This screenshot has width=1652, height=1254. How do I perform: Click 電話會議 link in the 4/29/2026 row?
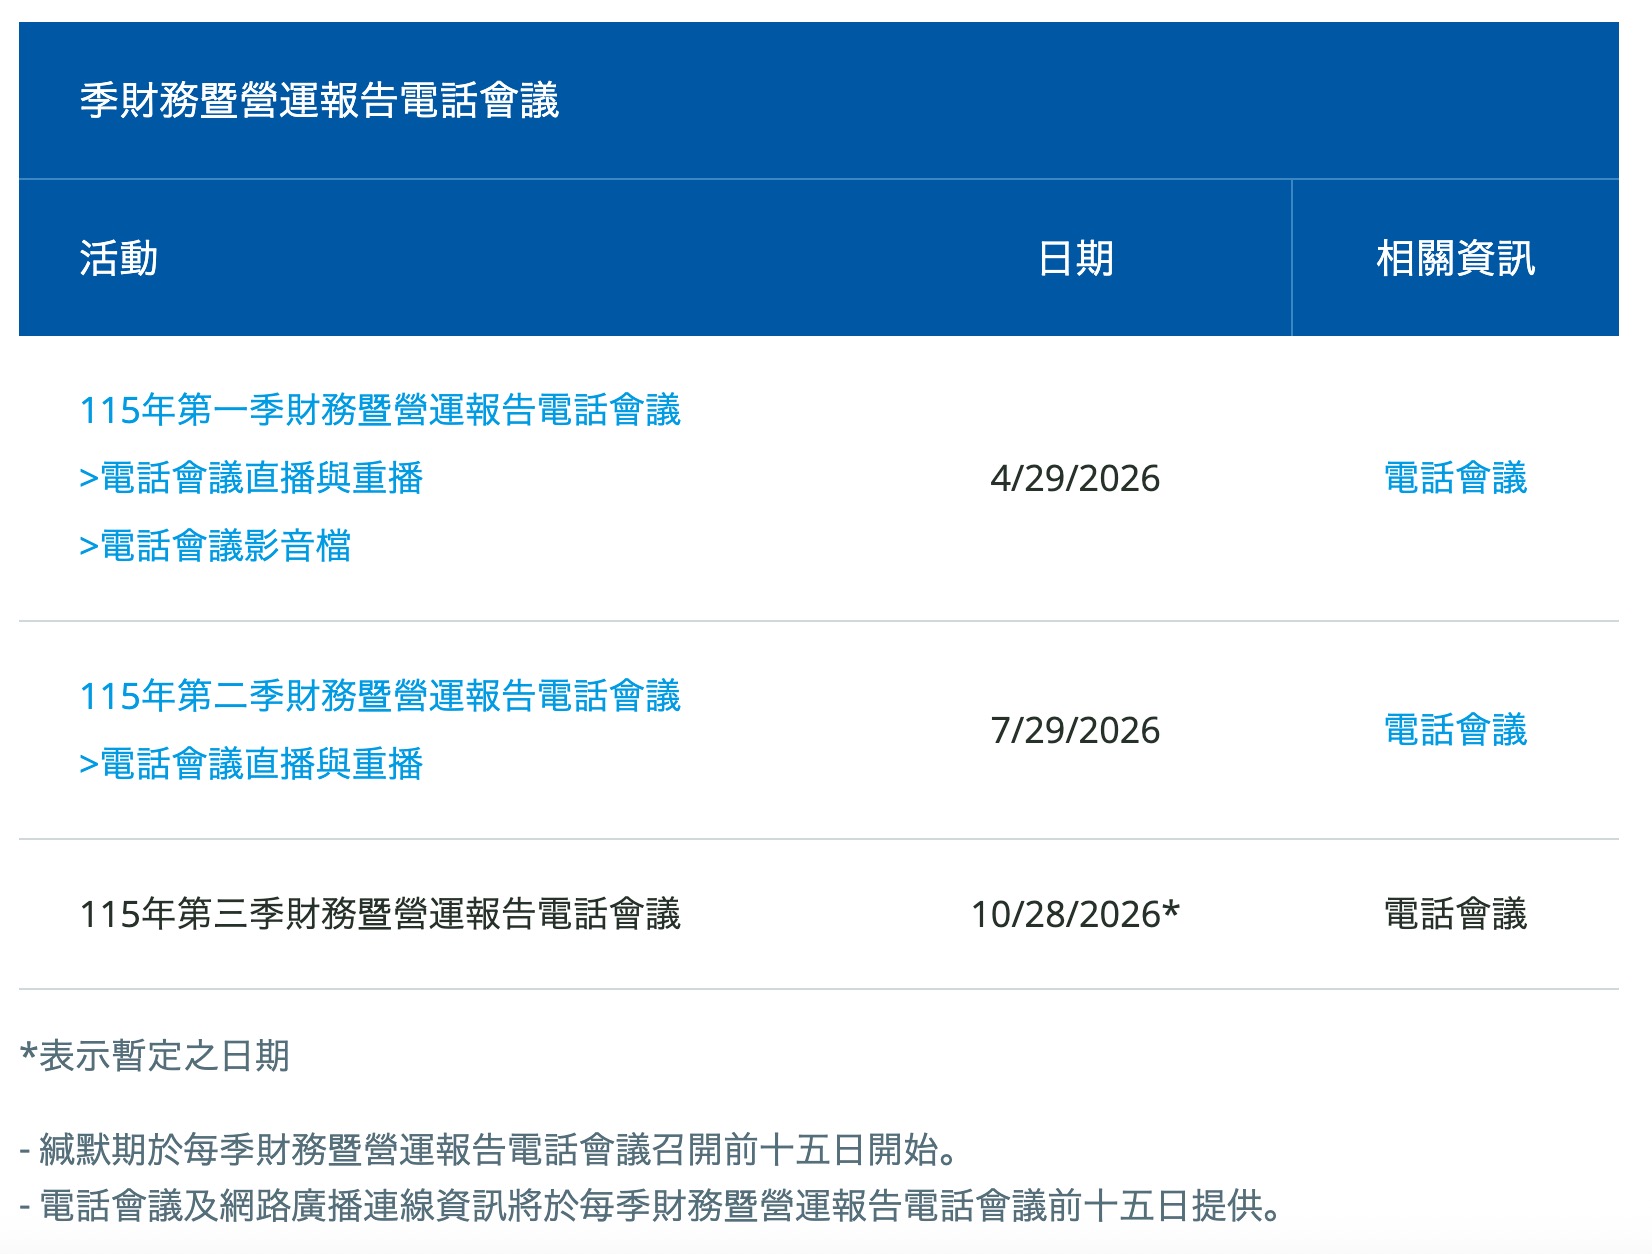(1455, 478)
